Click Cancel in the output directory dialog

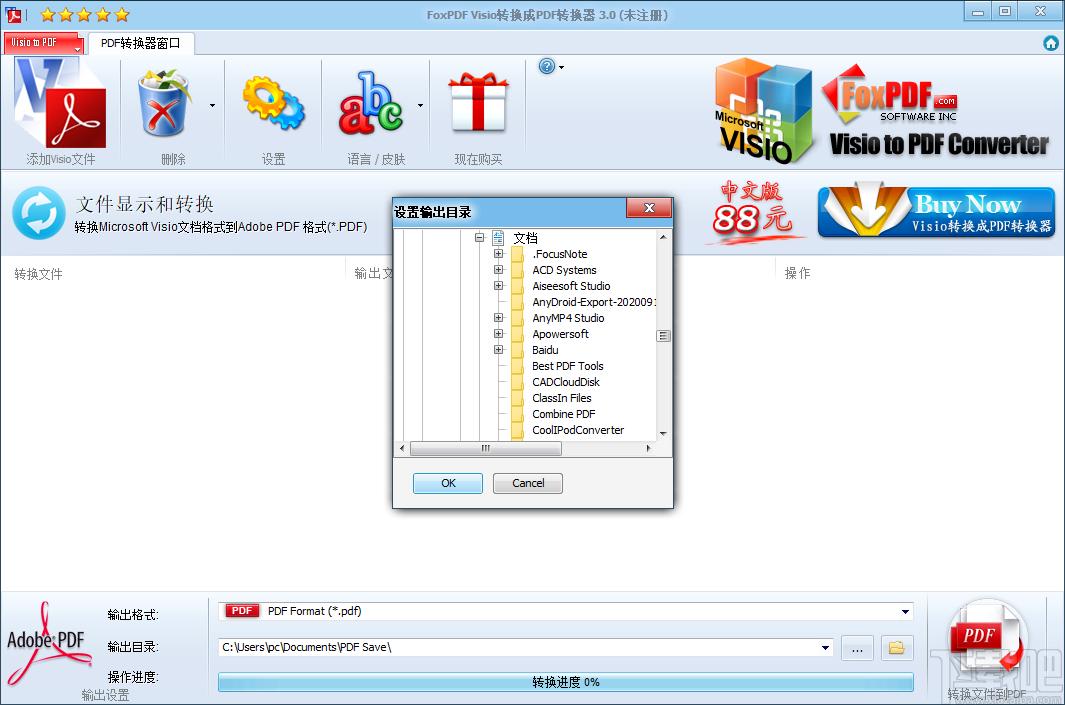coord(528,484)
